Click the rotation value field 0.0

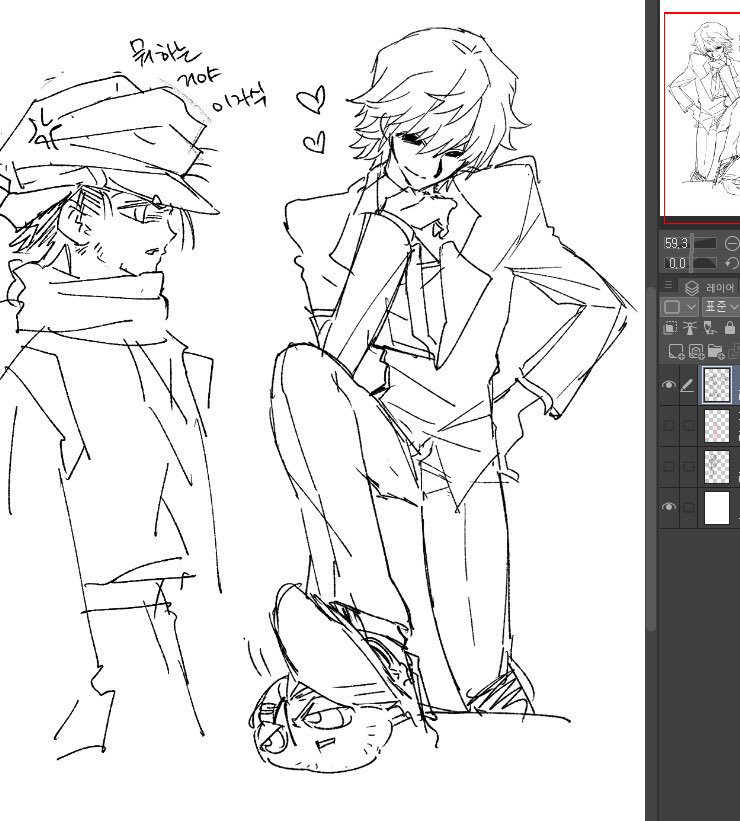pos(676,263)
